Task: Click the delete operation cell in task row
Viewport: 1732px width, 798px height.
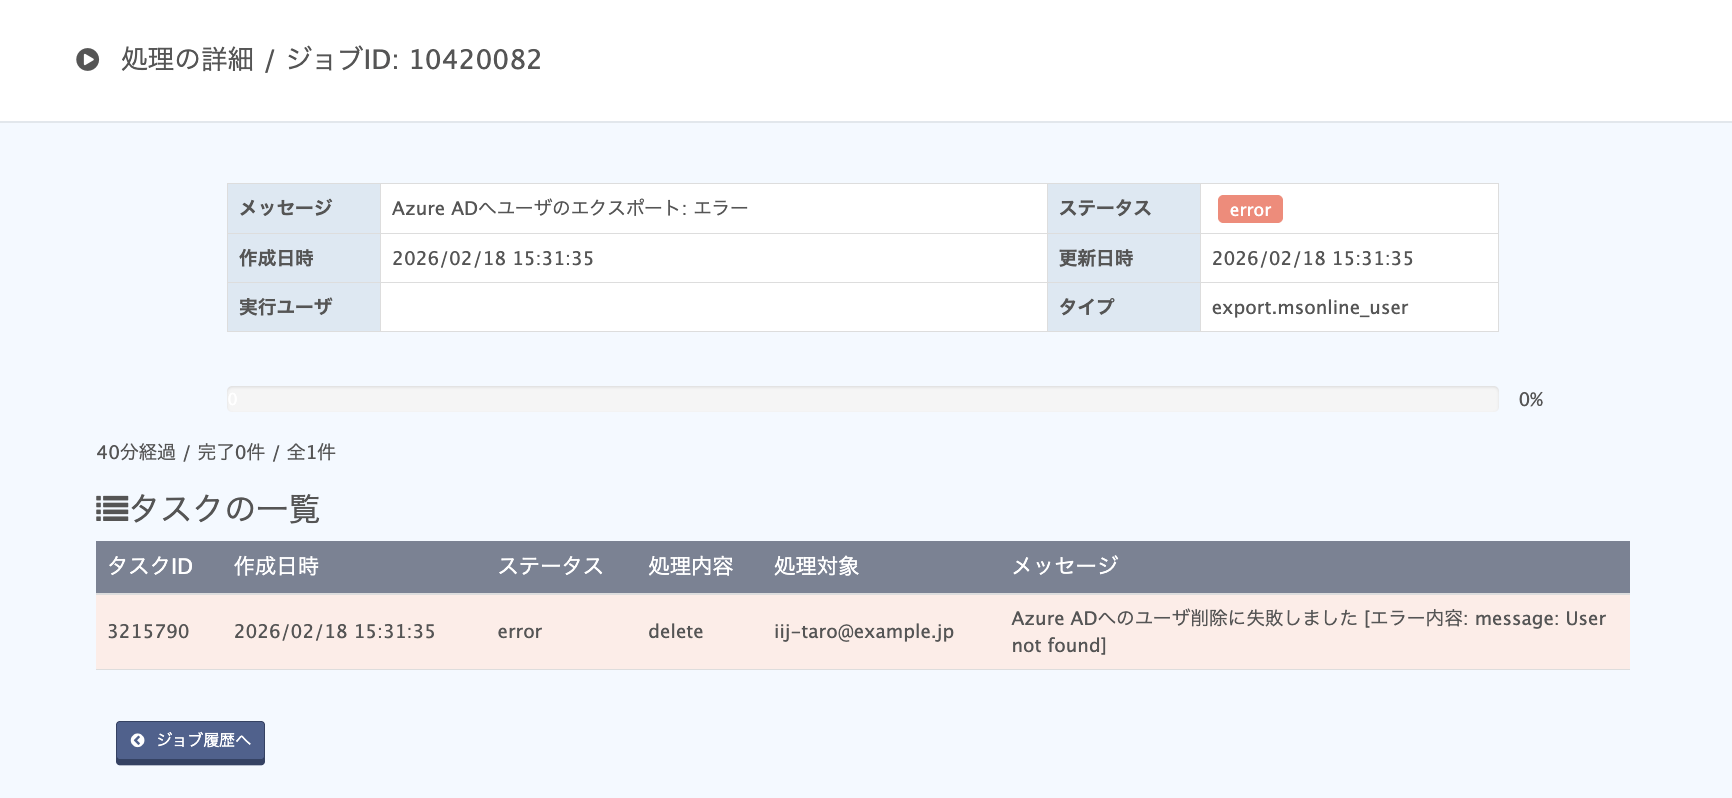Action: tap(676, 632)
